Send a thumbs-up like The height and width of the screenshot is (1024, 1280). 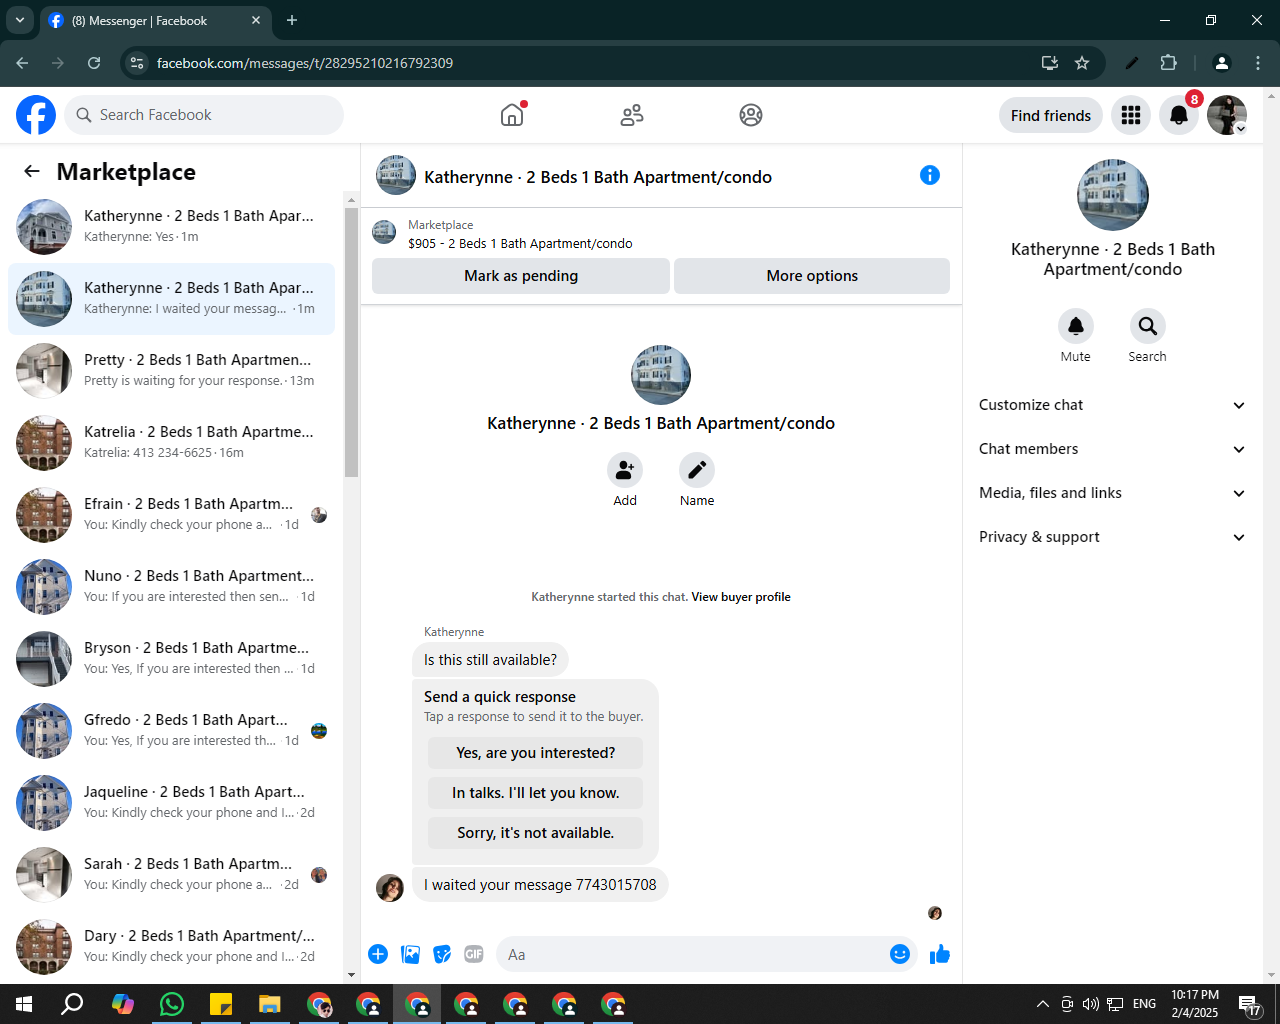(x=939, y=954)
